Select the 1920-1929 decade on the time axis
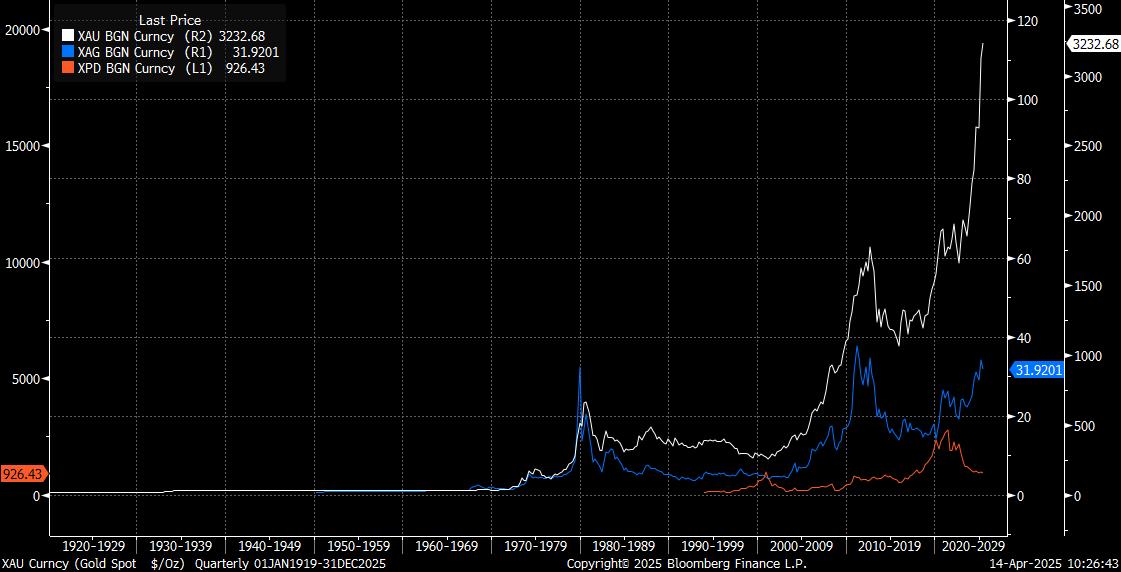 coord(93,547)
